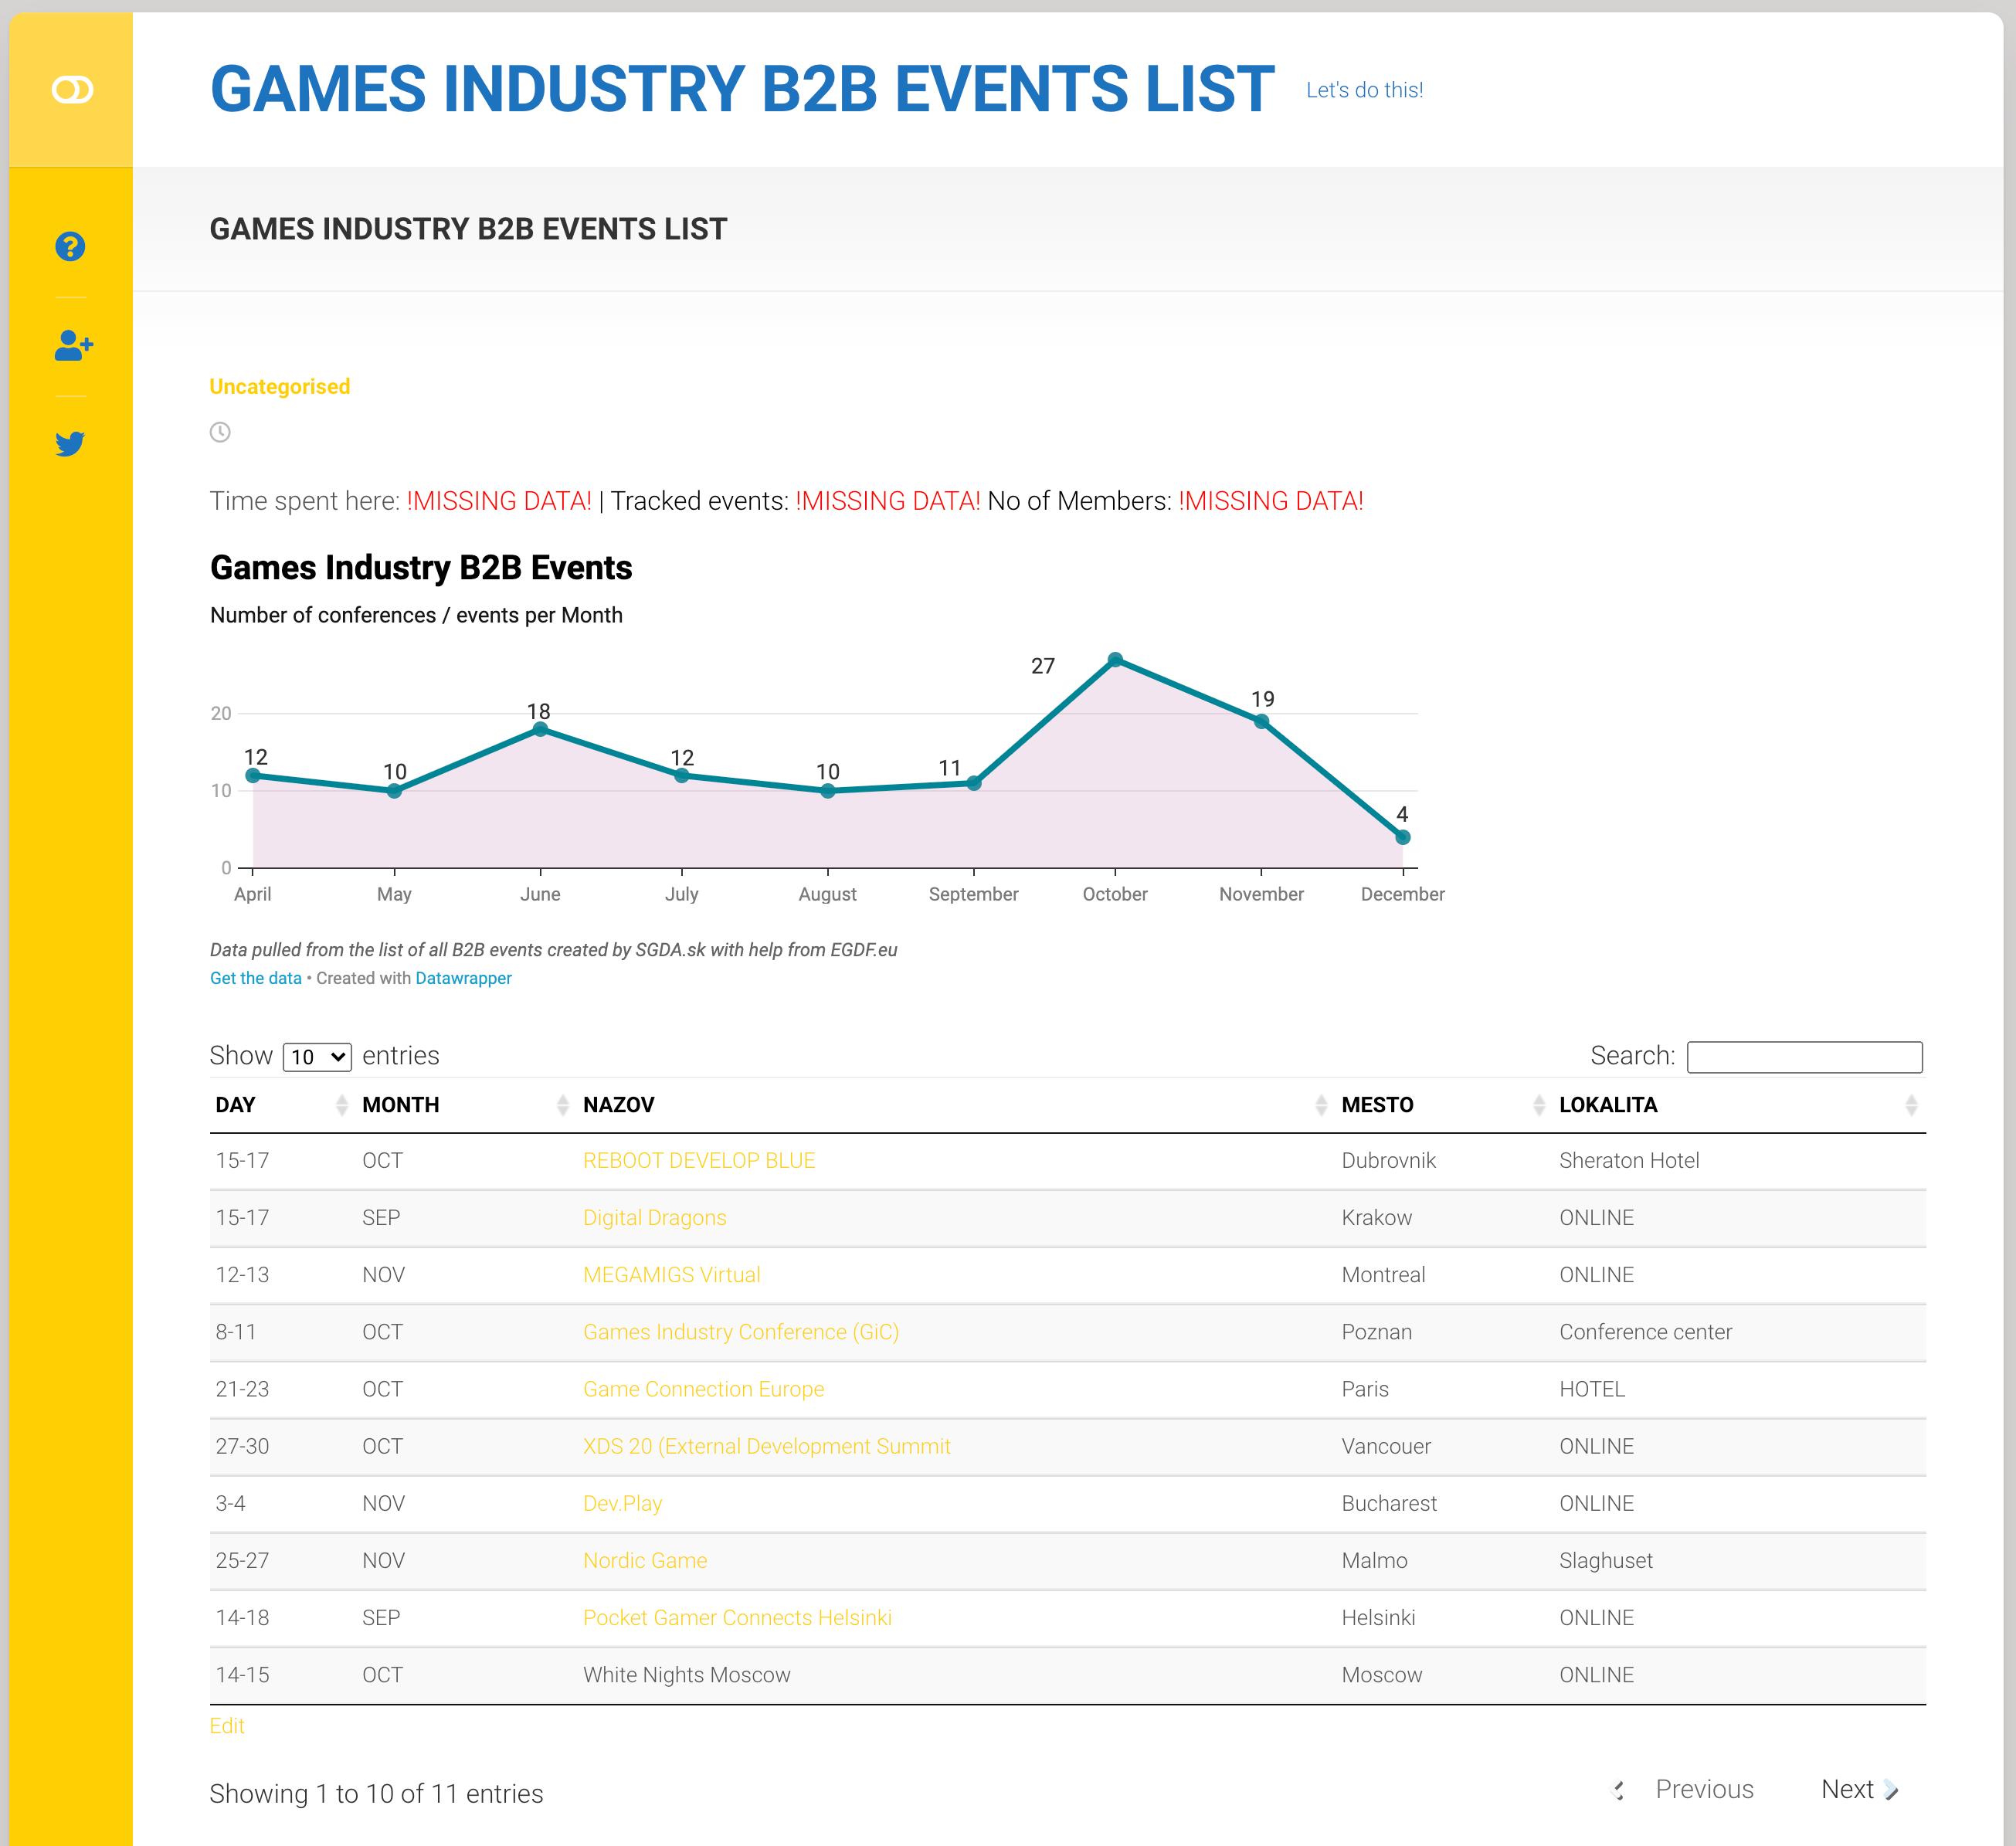Click the clock icon below Uncategorised
Screen dimensions: 2016x1846
(x=220, y=432)
